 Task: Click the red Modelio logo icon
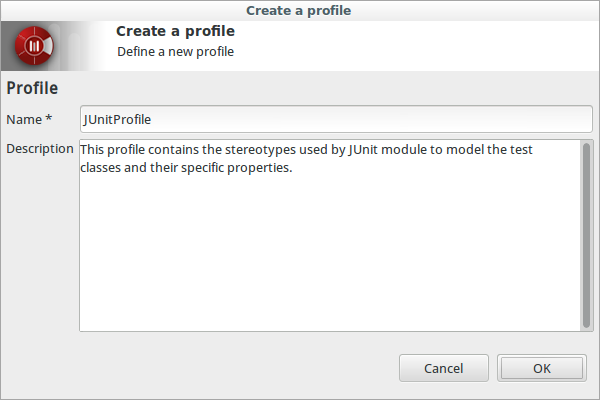[x=34, y=46]
